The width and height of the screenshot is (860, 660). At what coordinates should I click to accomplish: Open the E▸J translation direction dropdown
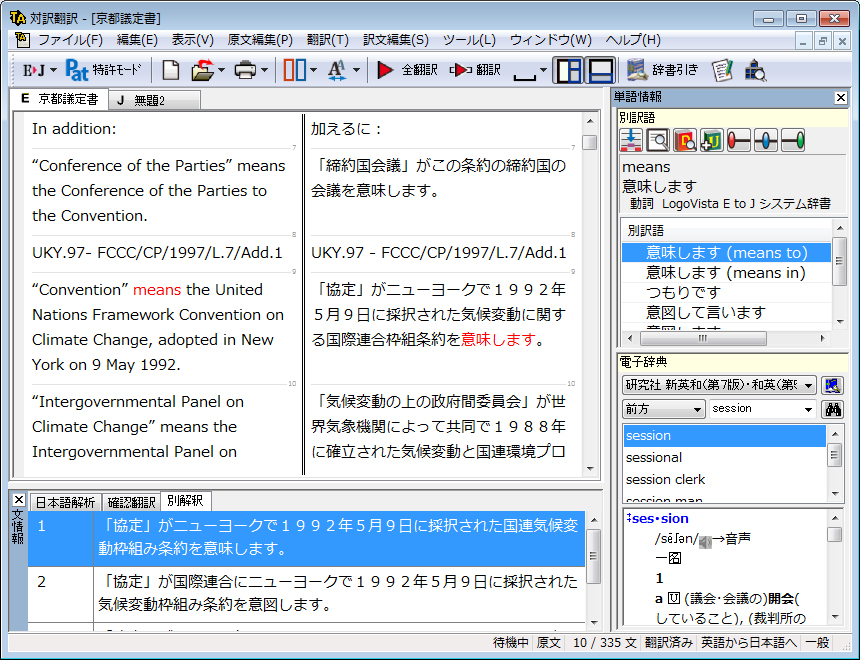pos(40,70)
